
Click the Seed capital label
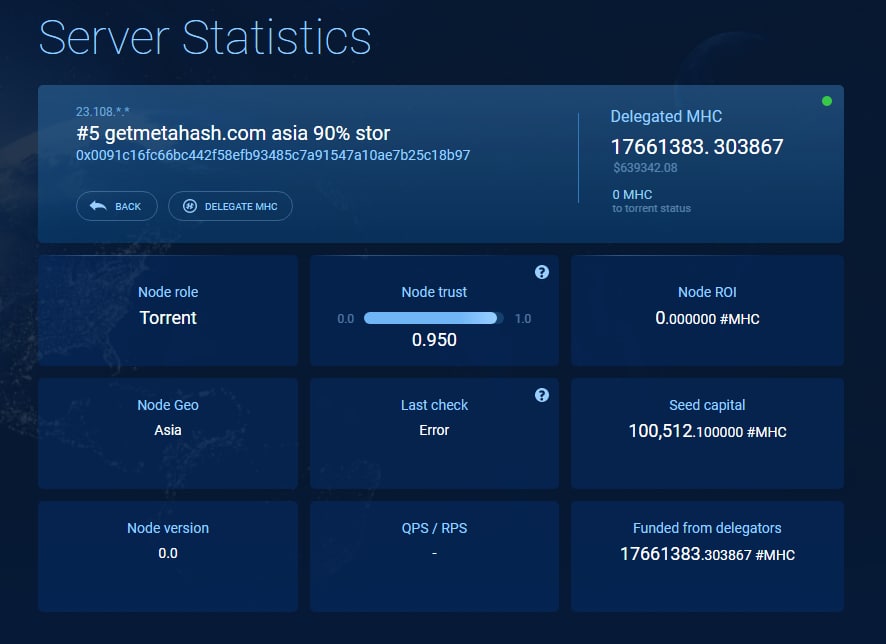click(707, 405)
